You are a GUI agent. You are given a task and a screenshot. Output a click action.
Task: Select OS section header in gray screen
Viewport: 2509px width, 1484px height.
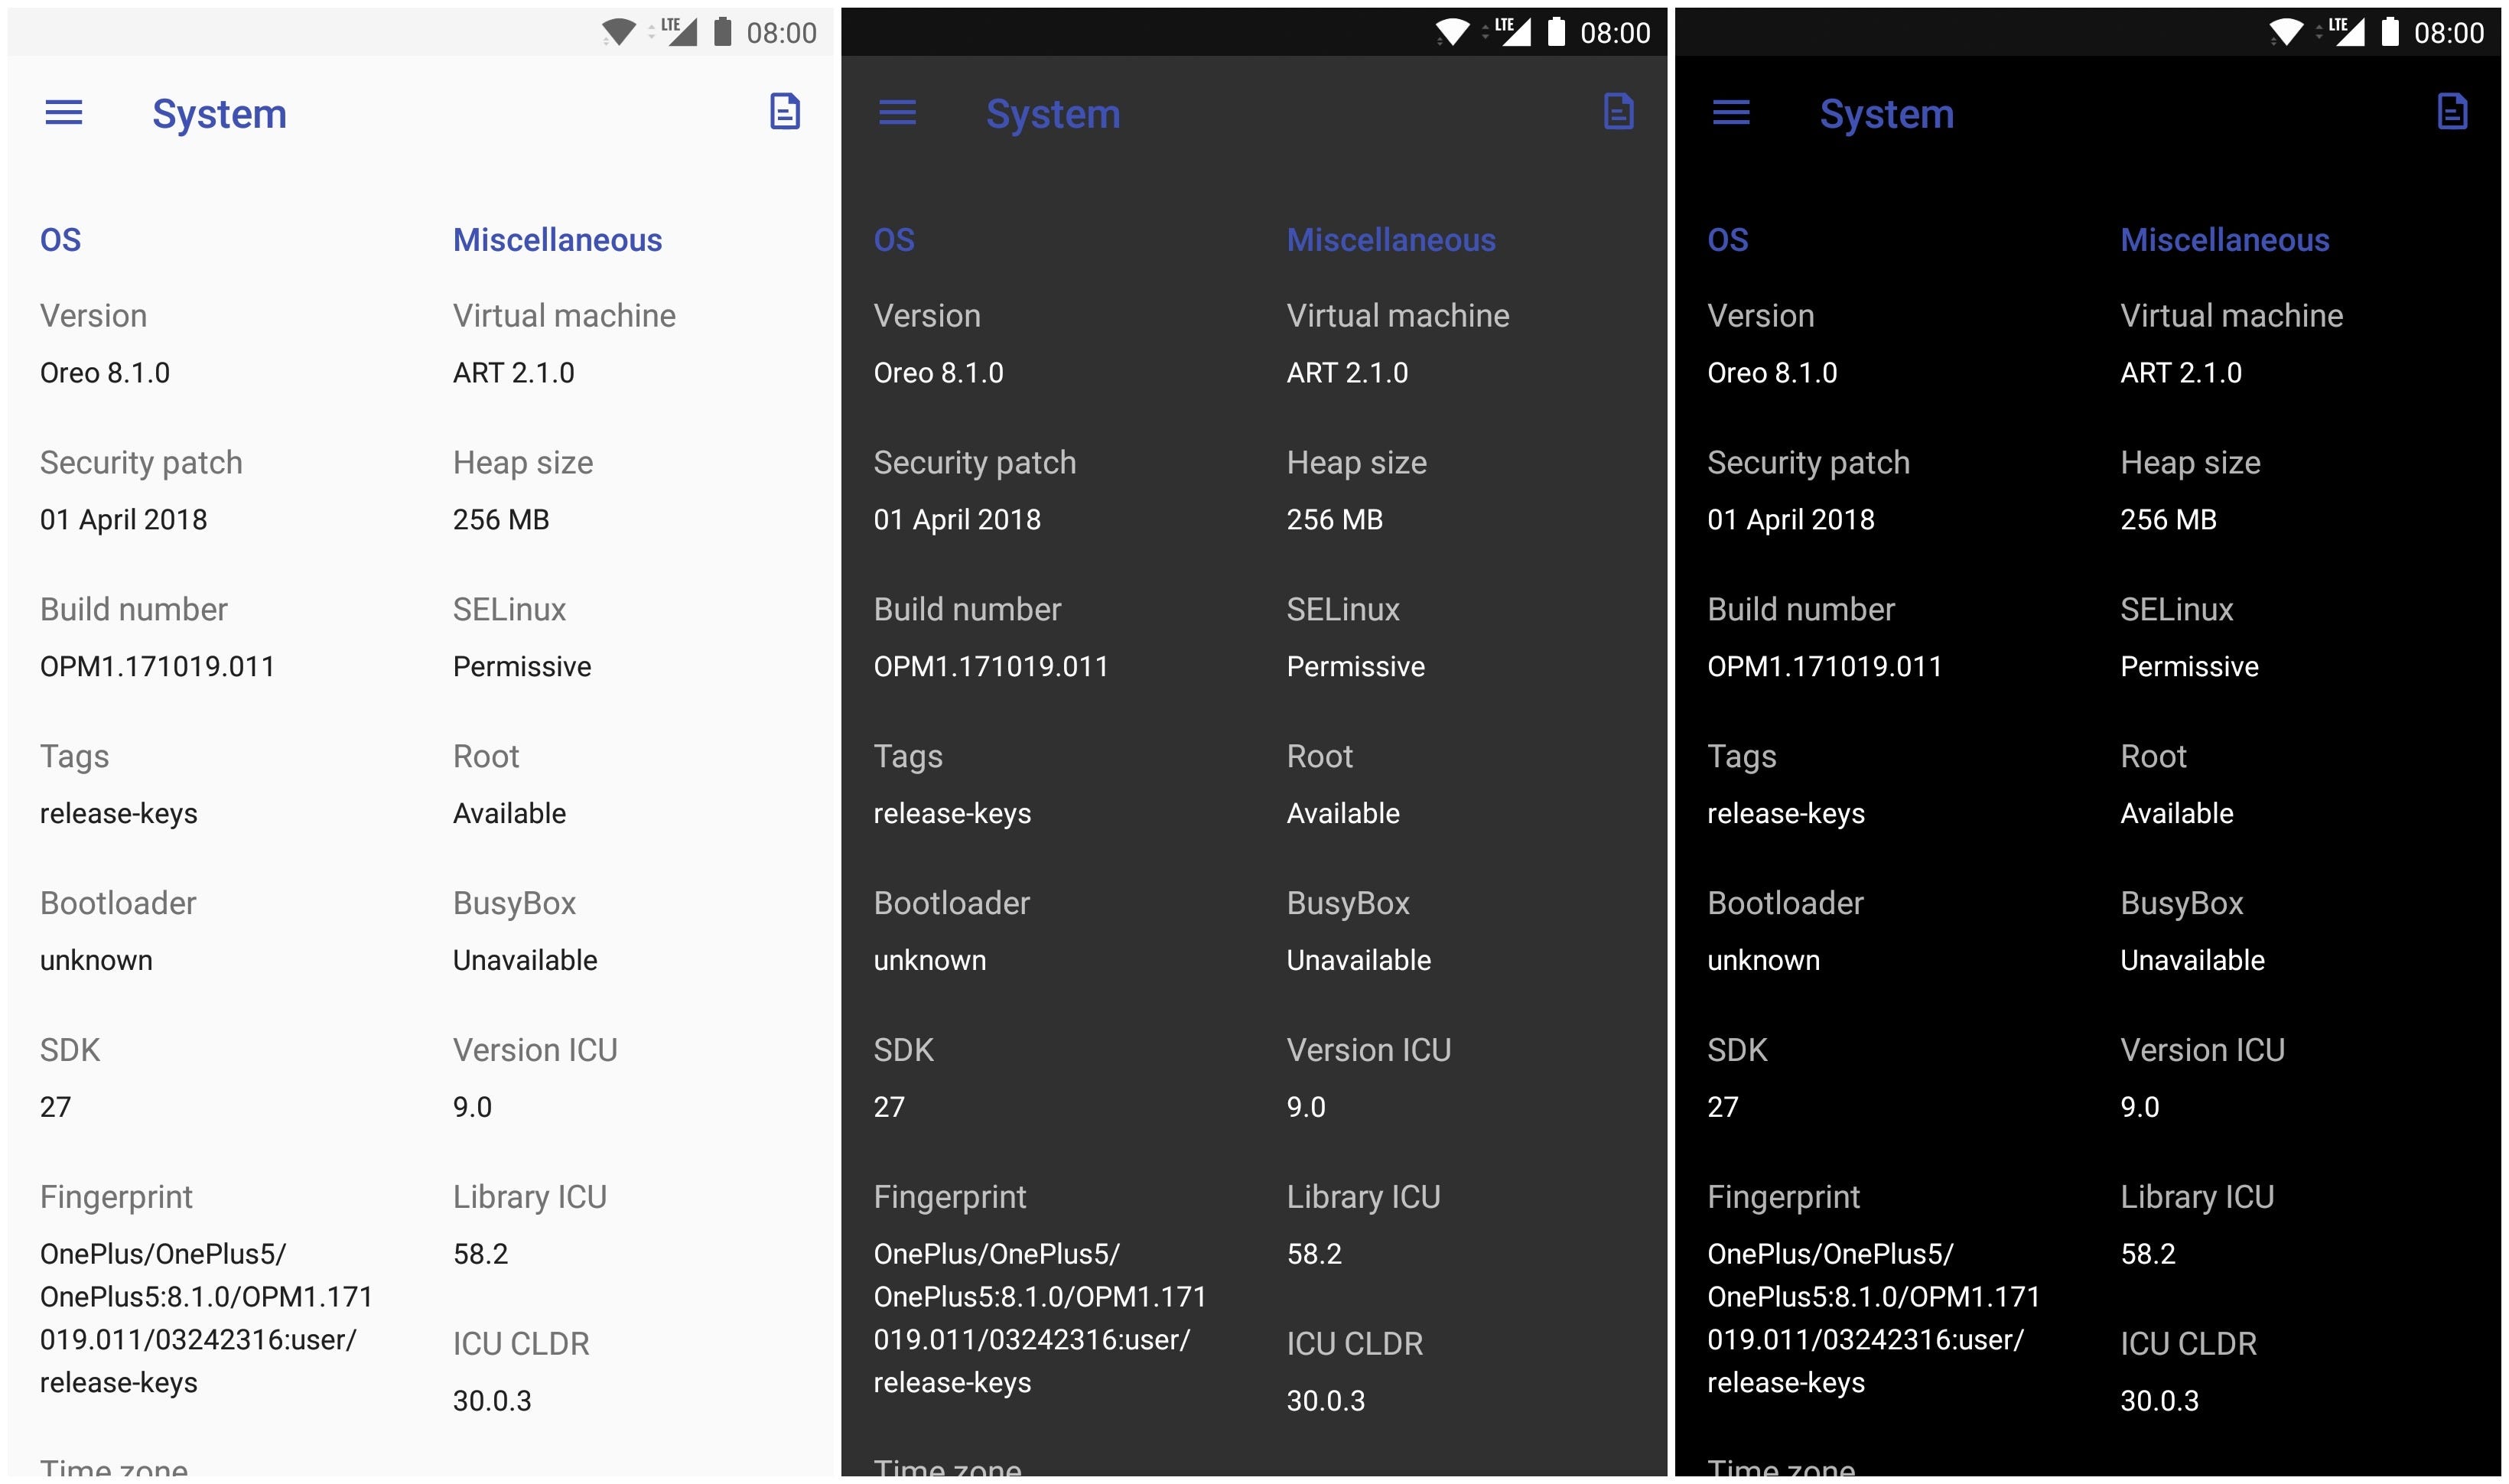coord(894,240)
